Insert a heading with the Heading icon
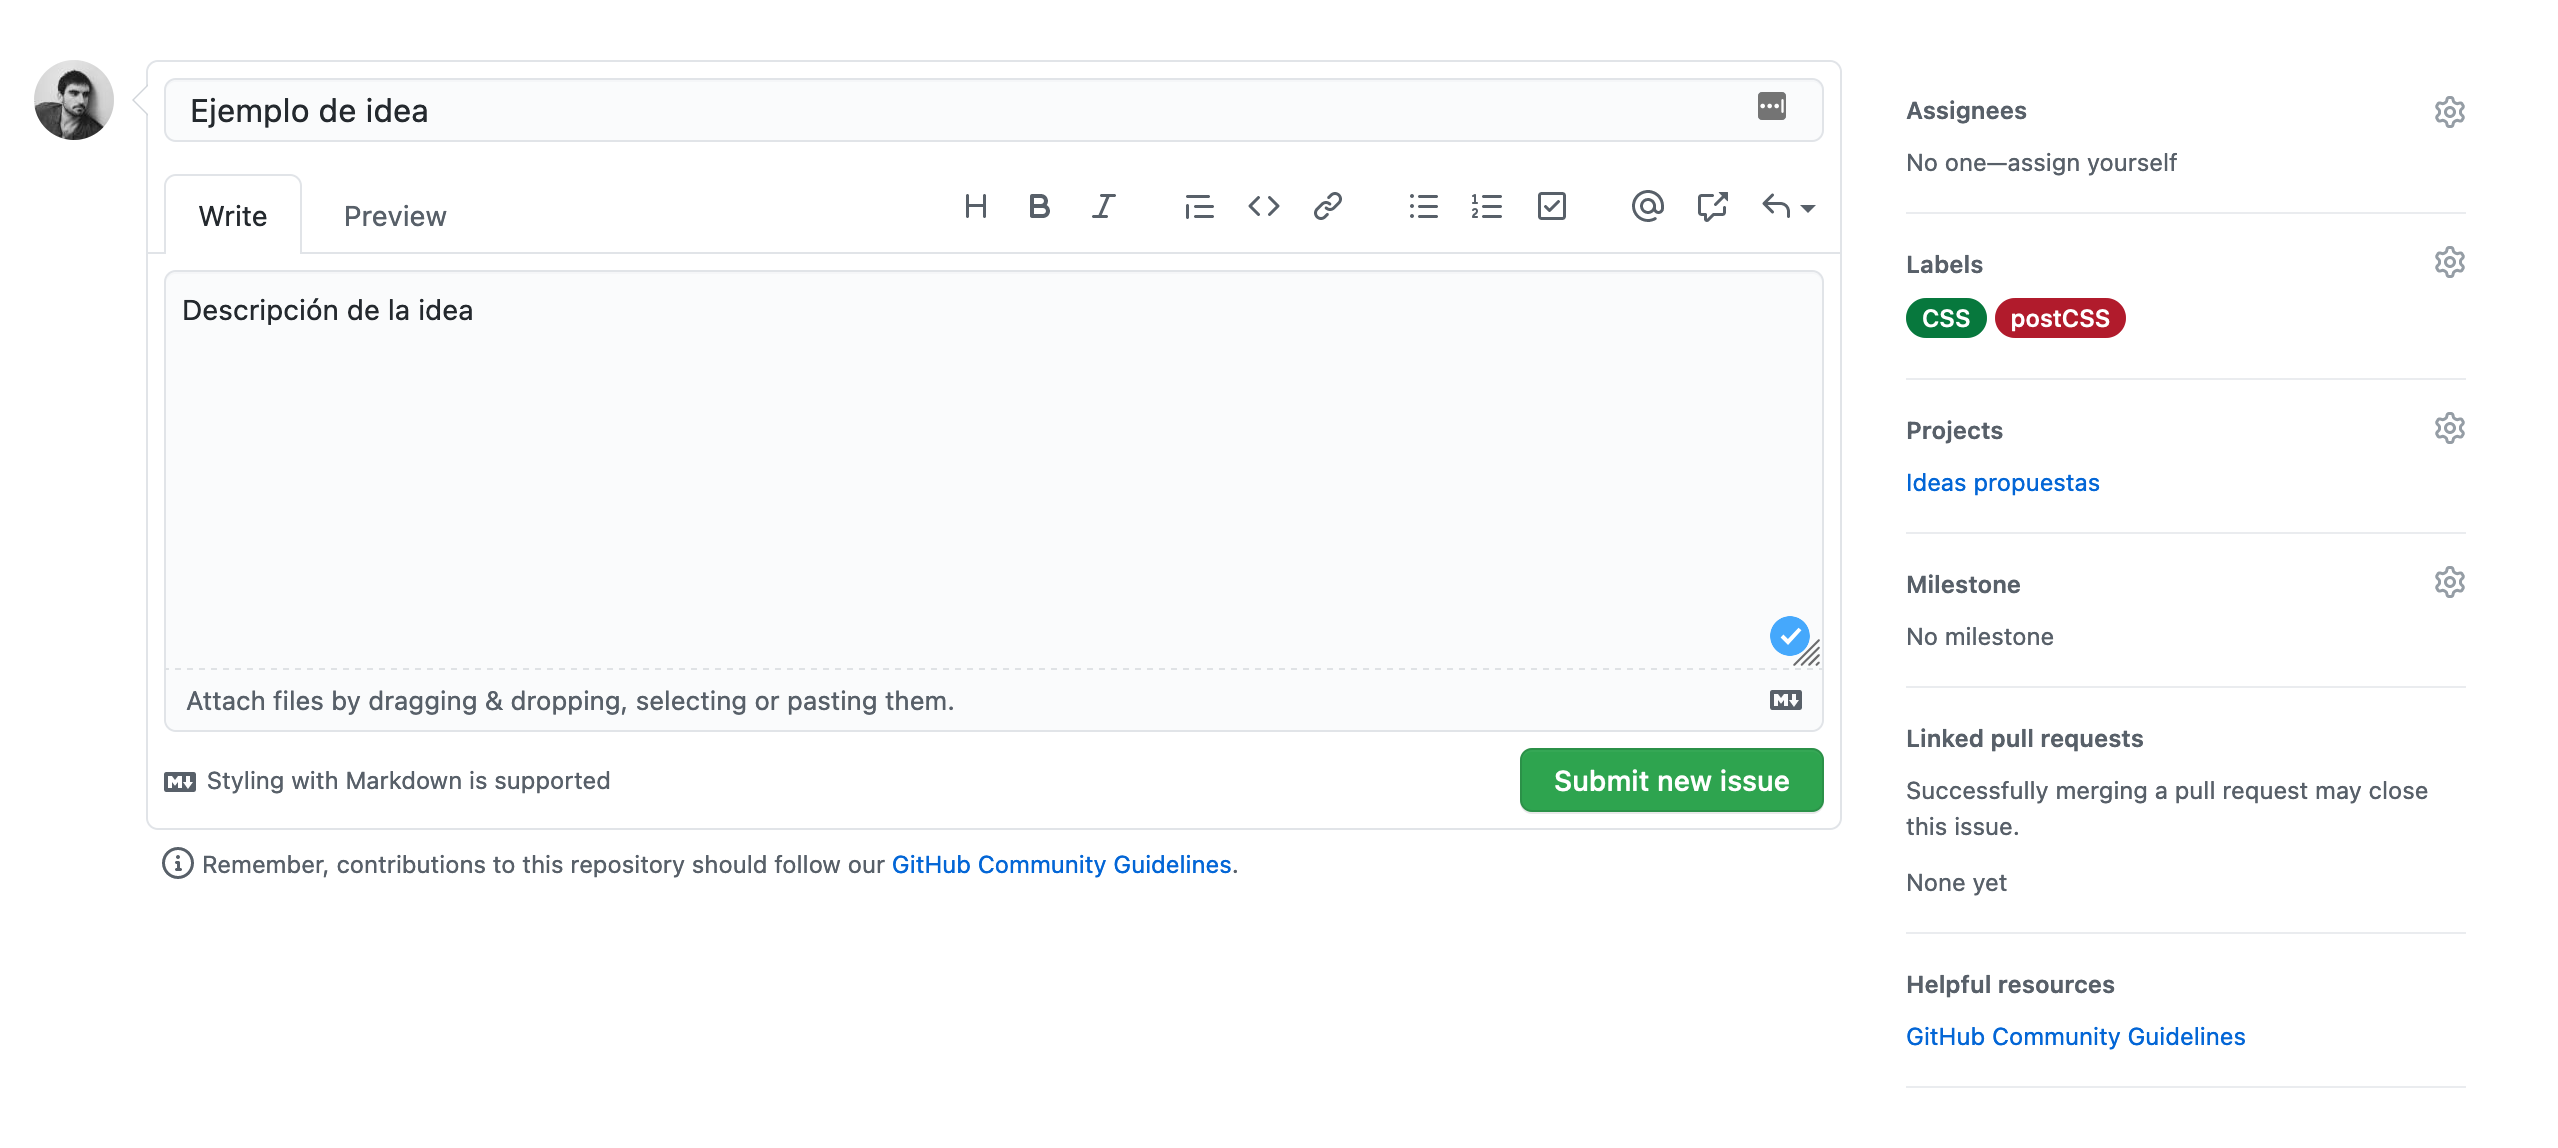This screenshot has height=1148, width=2558. coord(975,207)
